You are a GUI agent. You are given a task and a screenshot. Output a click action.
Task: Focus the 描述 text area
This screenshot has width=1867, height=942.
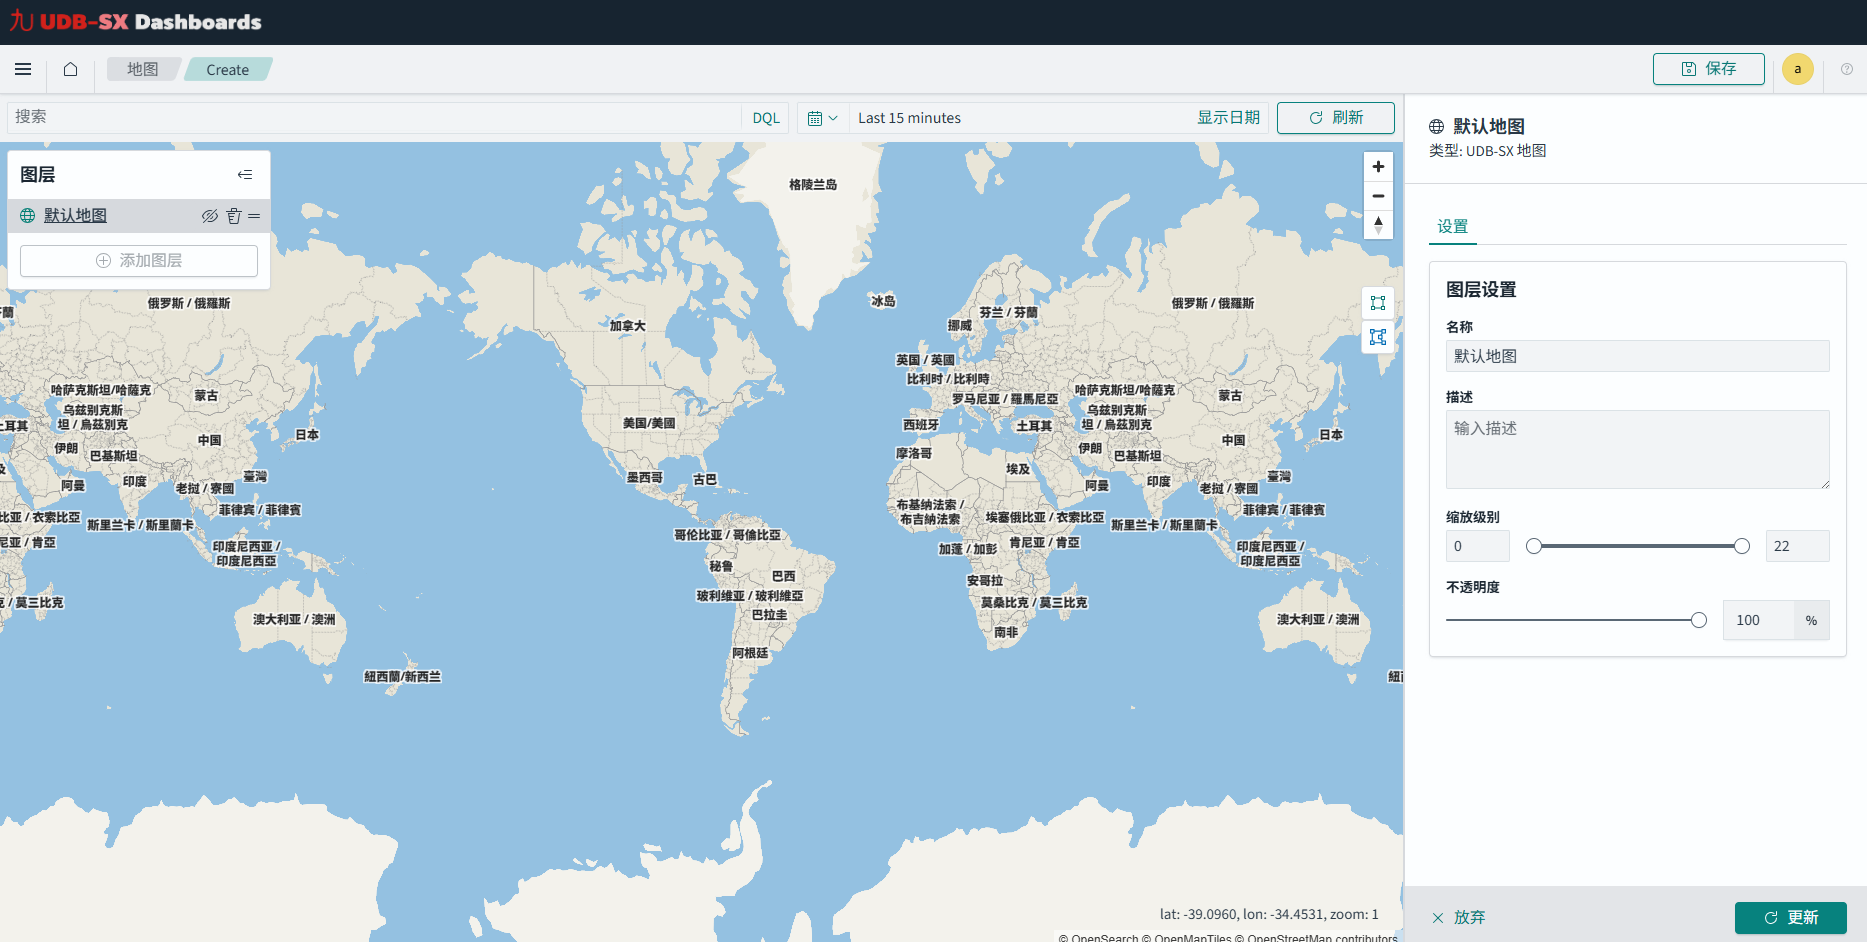[1637, 449]
